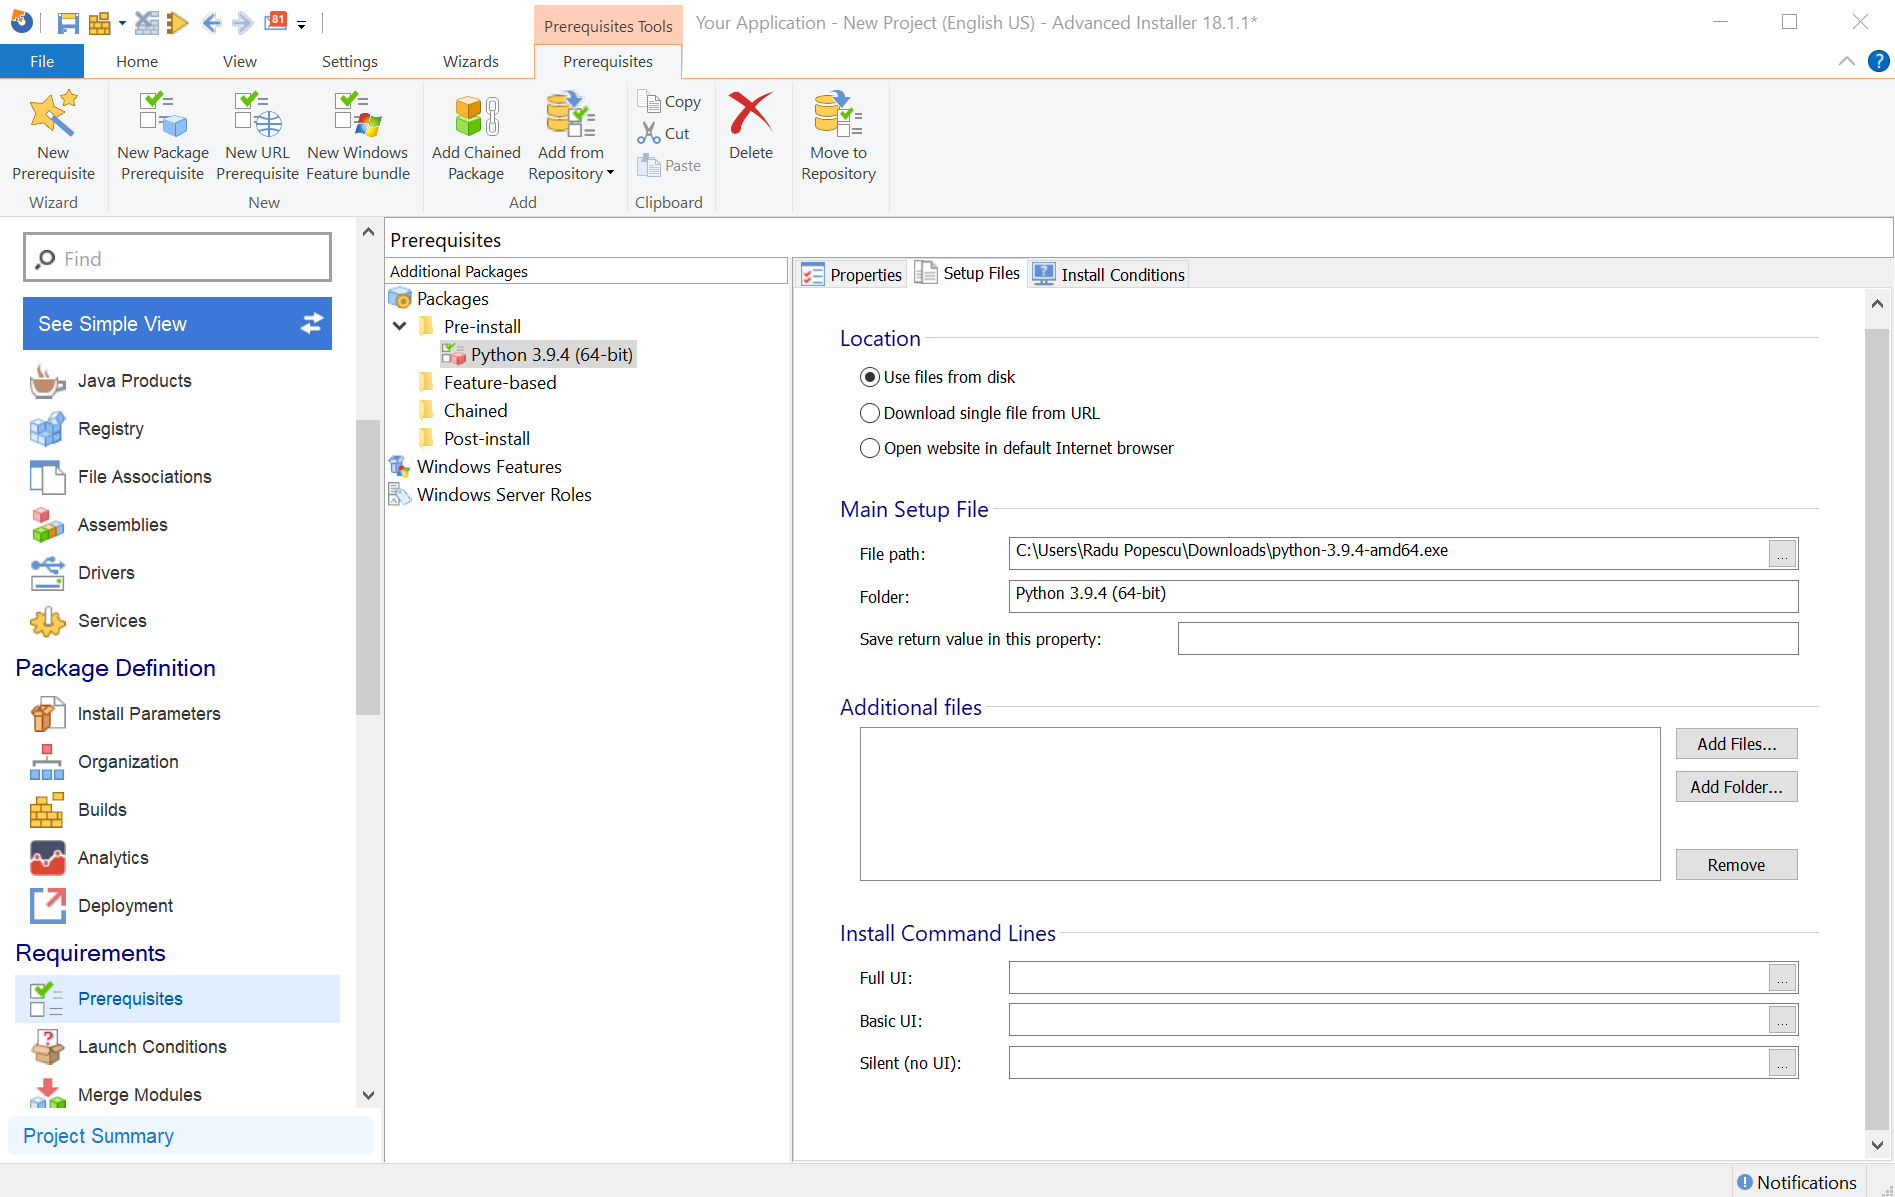
Task: Copy the selected prerequisite
Action: pos(669,101)
